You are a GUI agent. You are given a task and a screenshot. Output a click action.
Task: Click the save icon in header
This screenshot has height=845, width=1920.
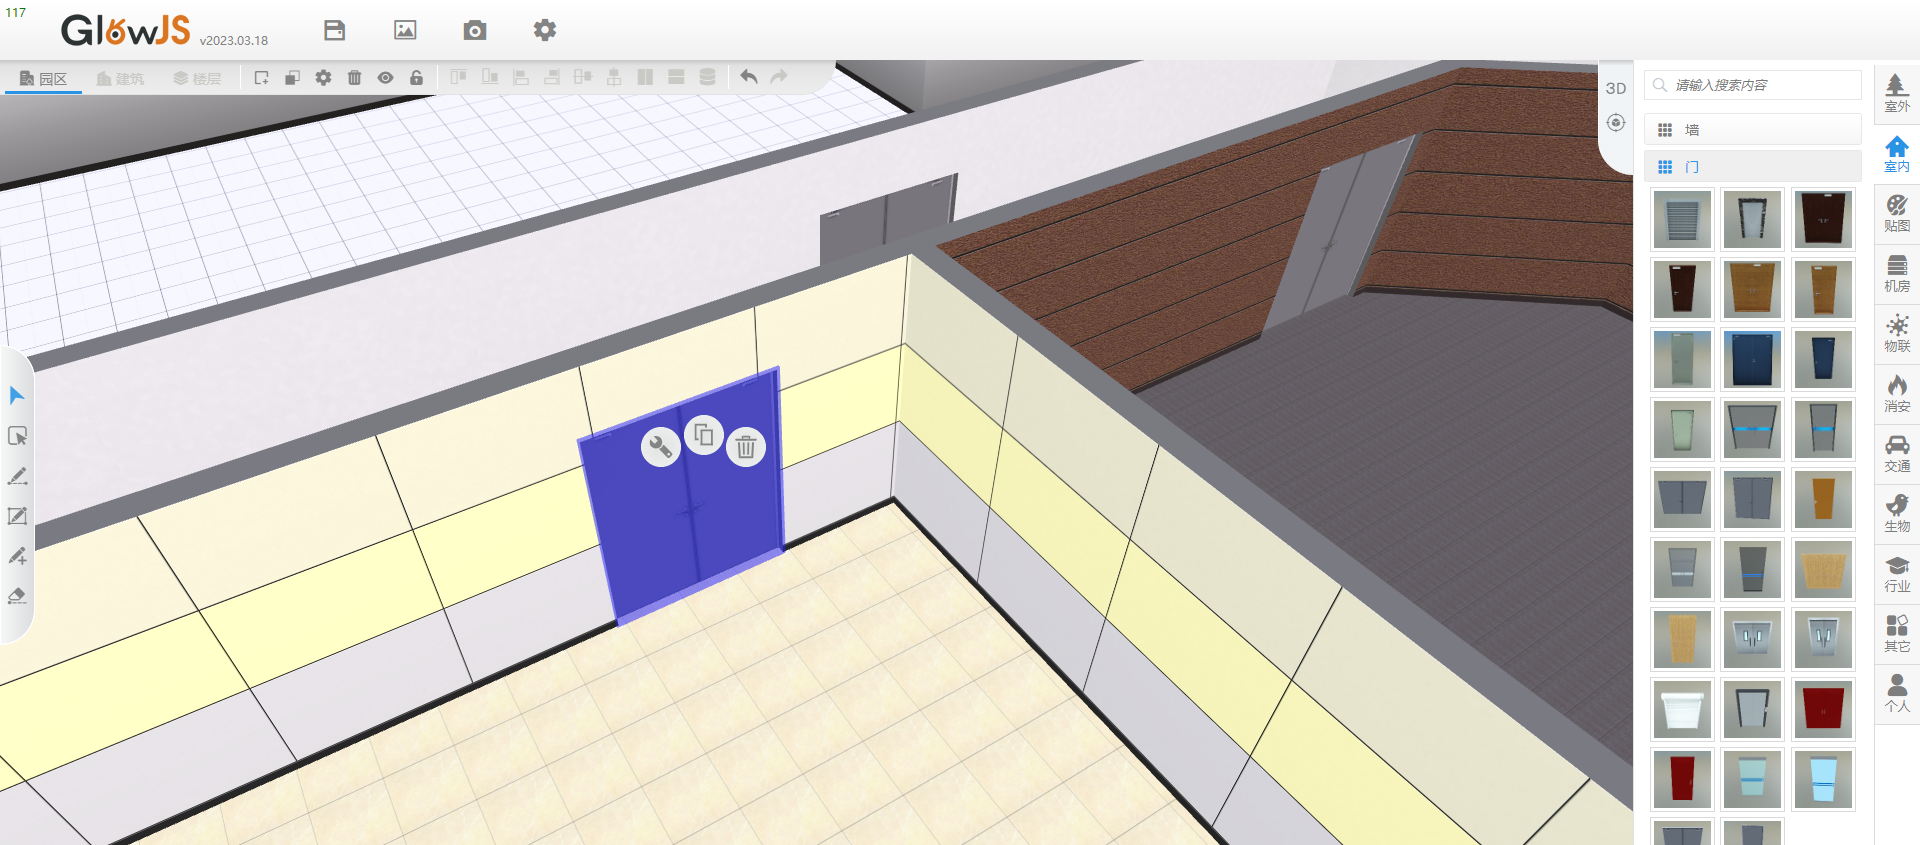click(x=334, y=30)
